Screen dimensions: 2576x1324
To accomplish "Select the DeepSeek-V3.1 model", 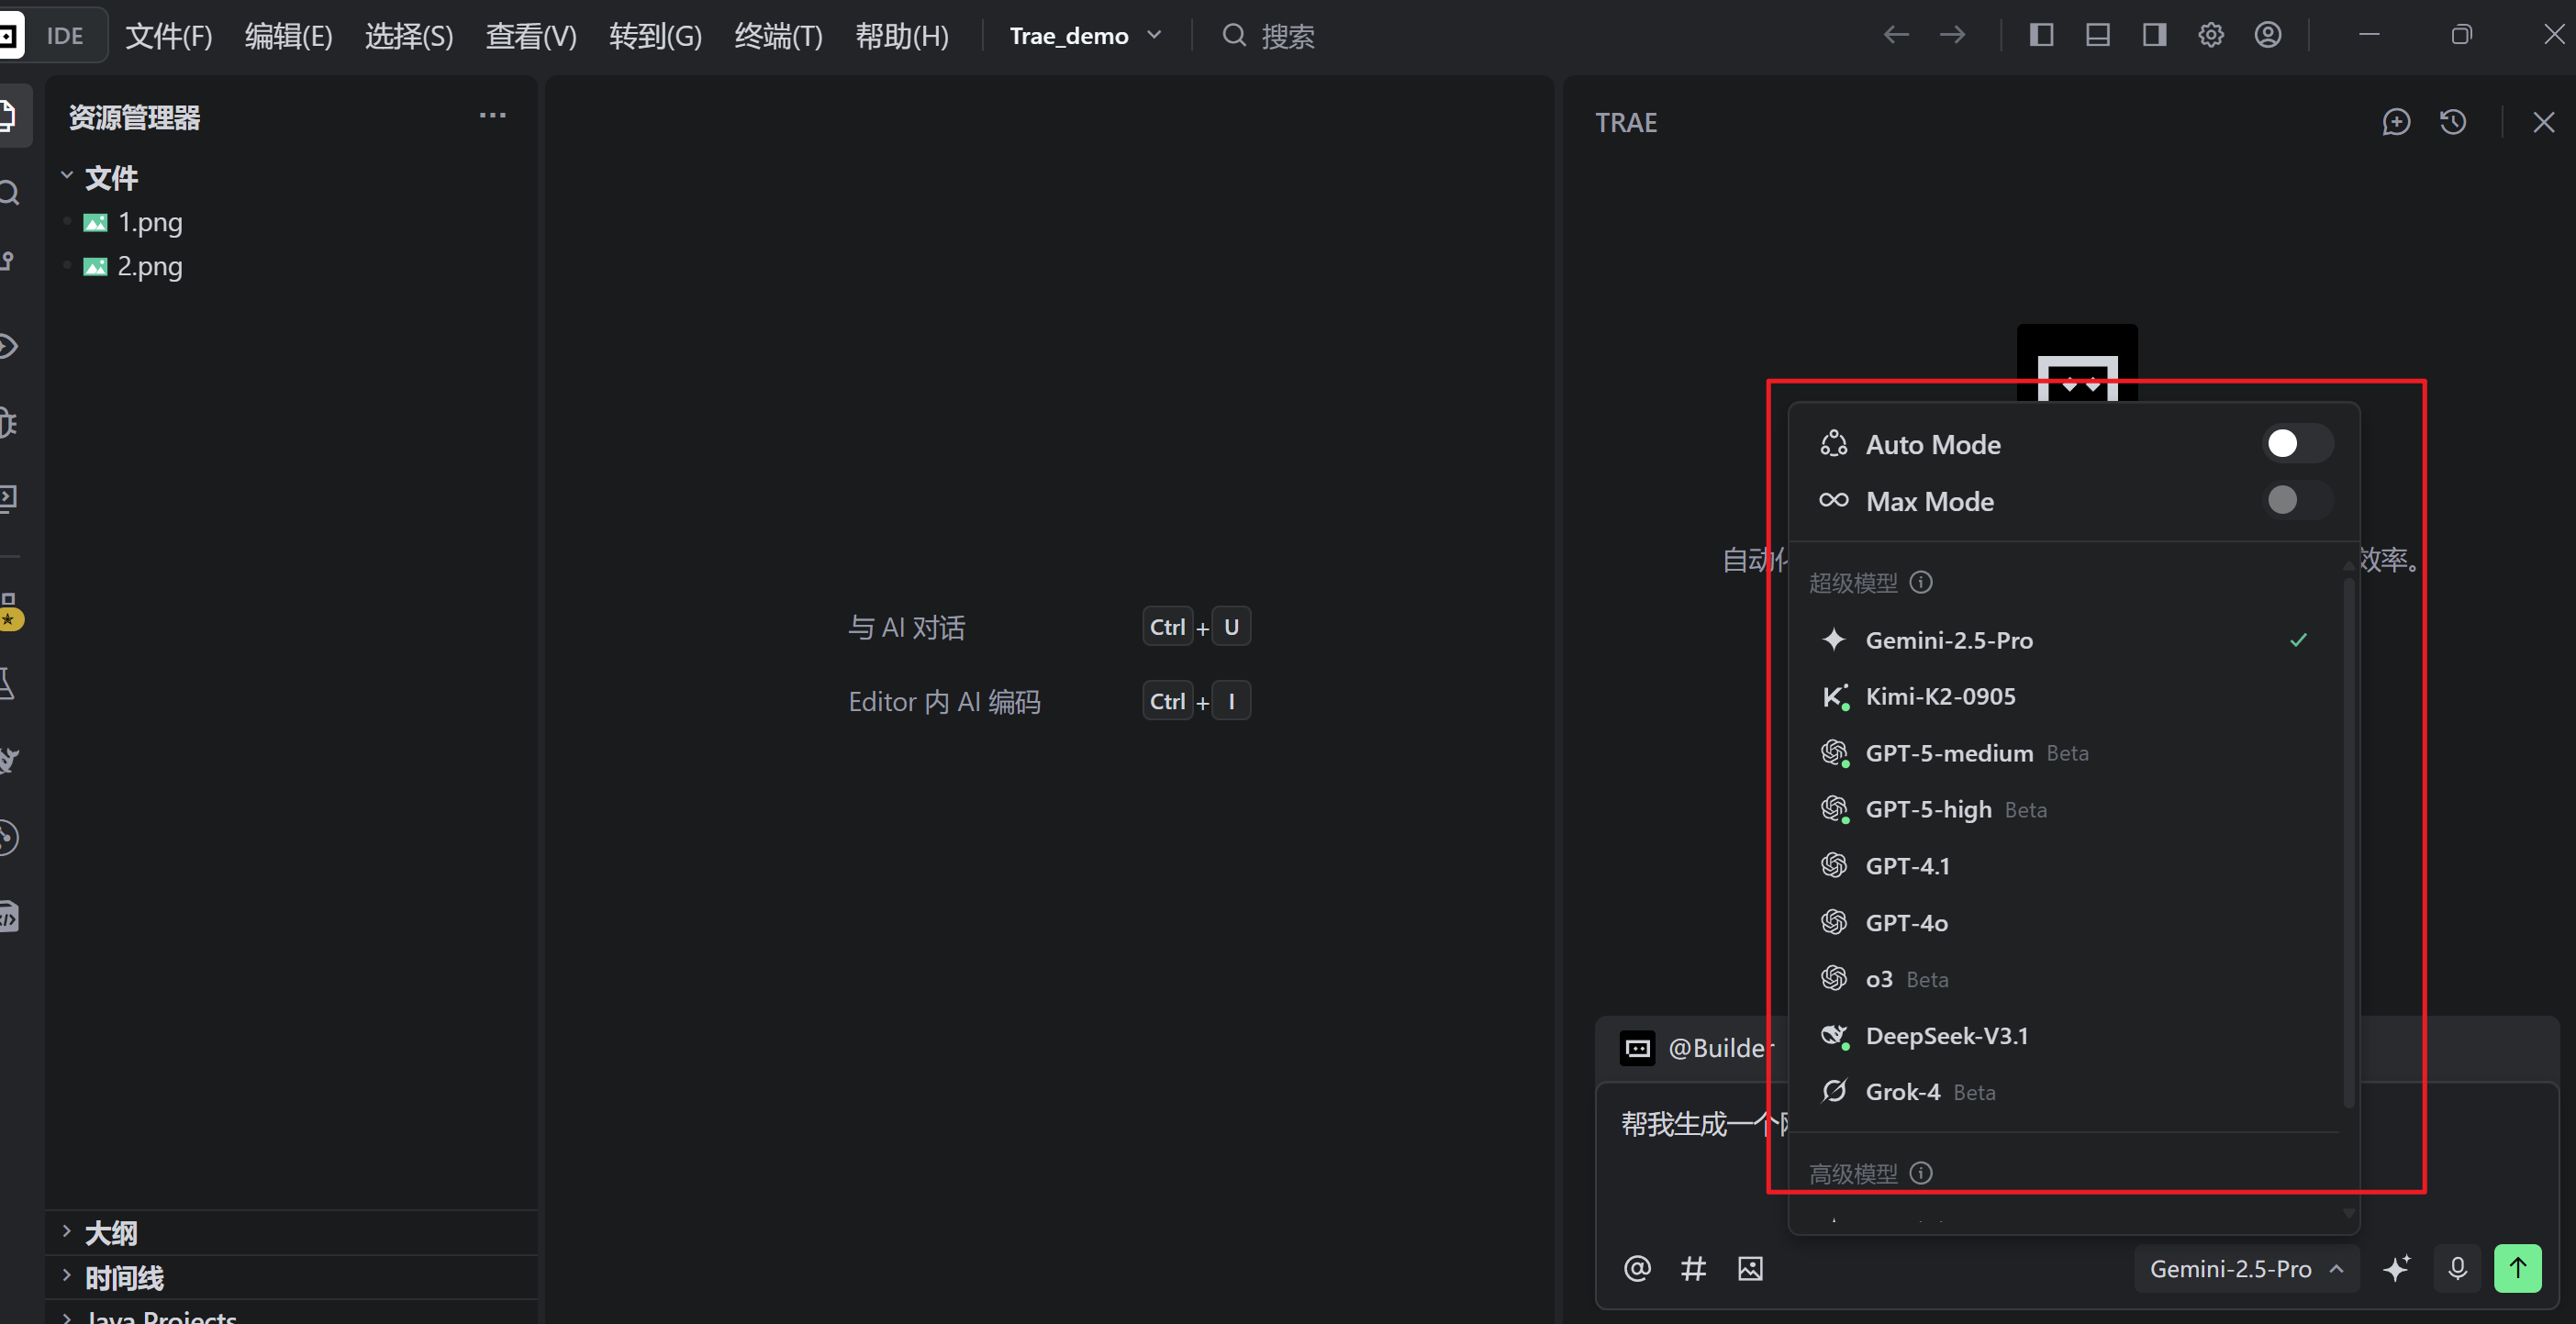I will (x=1946, y=1035).
